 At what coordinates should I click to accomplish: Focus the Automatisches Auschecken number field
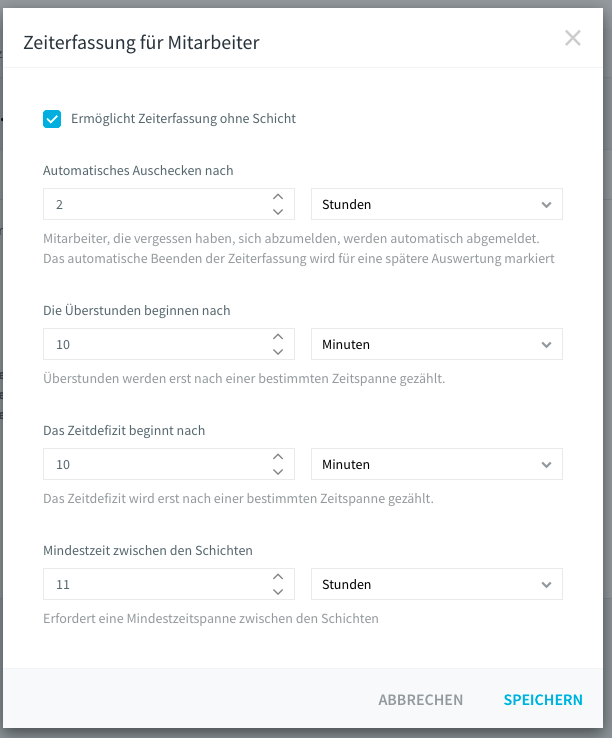158,204
